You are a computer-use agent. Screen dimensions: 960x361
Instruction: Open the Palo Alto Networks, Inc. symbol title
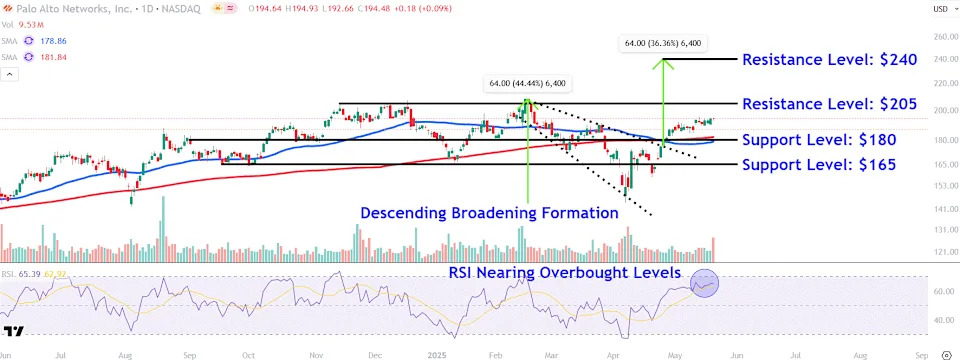[x=107, y=9]
